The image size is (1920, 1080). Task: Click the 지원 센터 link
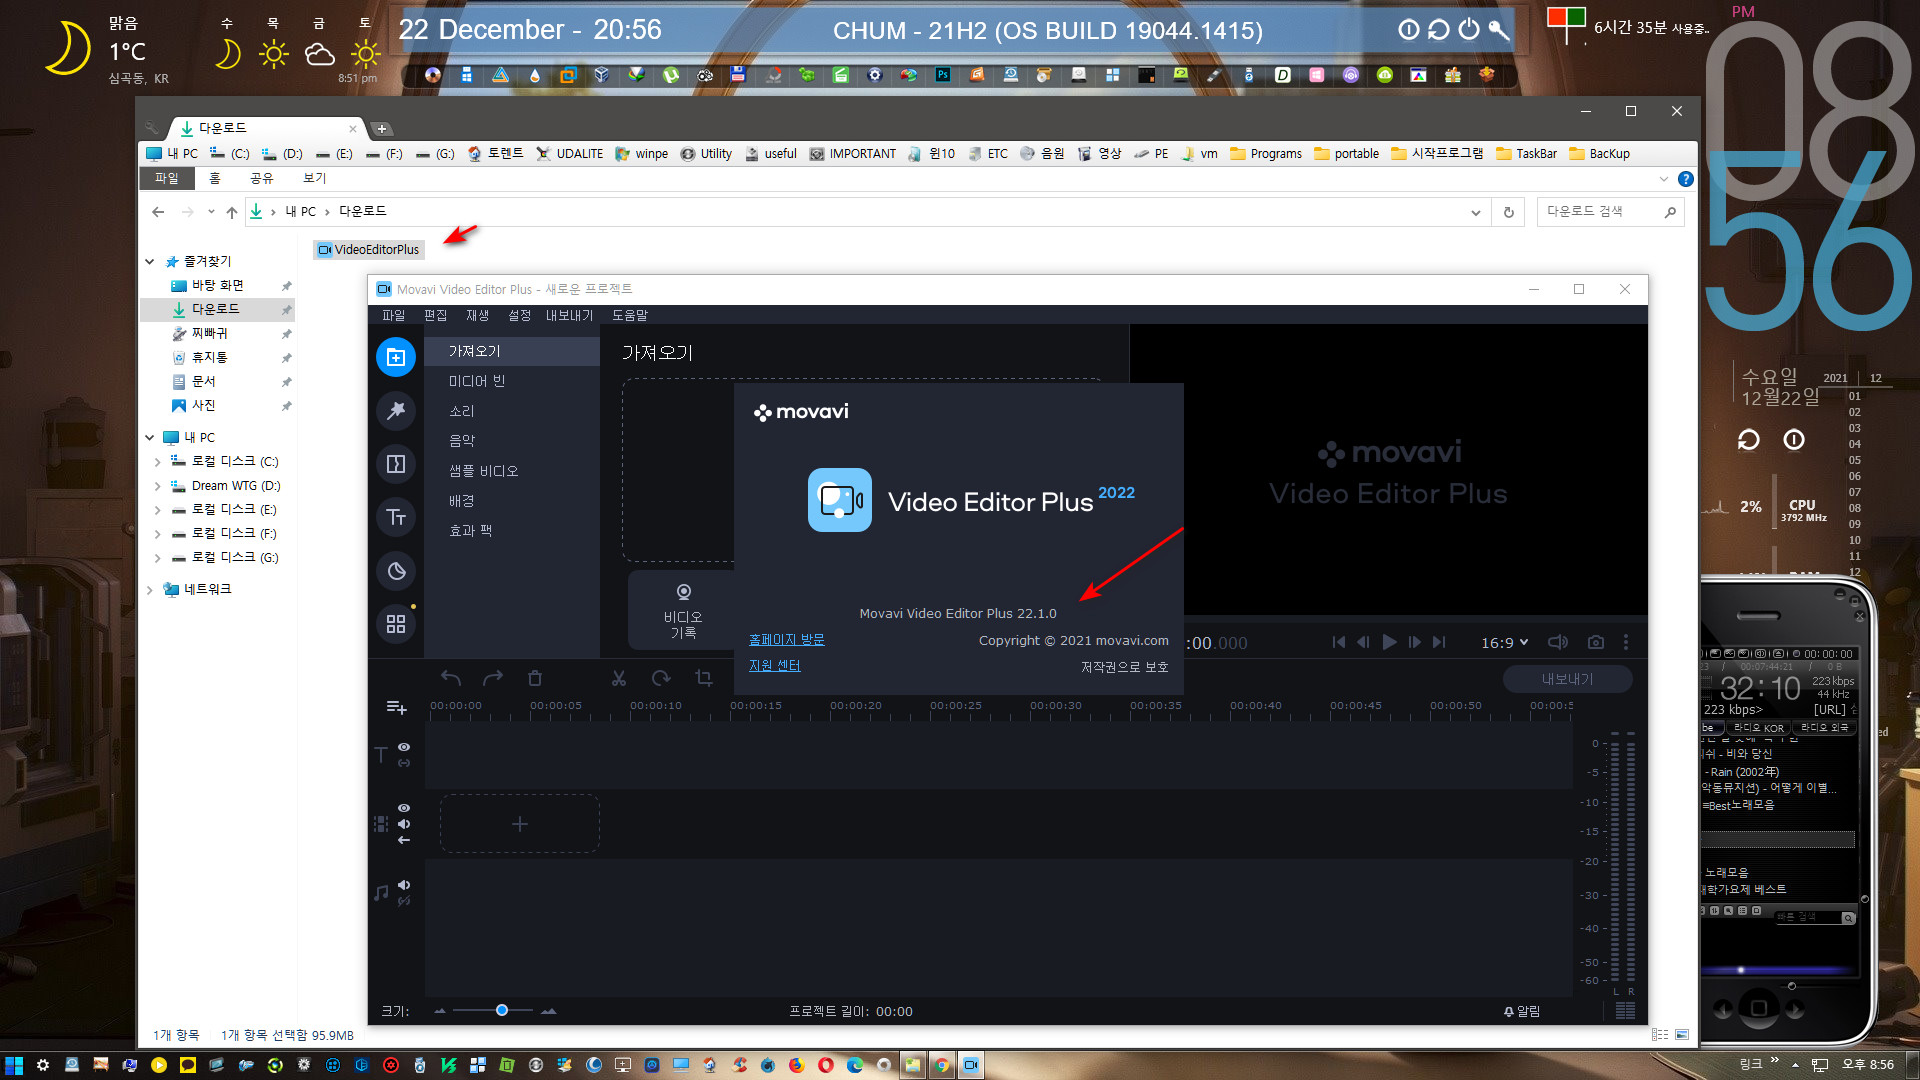click(775, 665)
